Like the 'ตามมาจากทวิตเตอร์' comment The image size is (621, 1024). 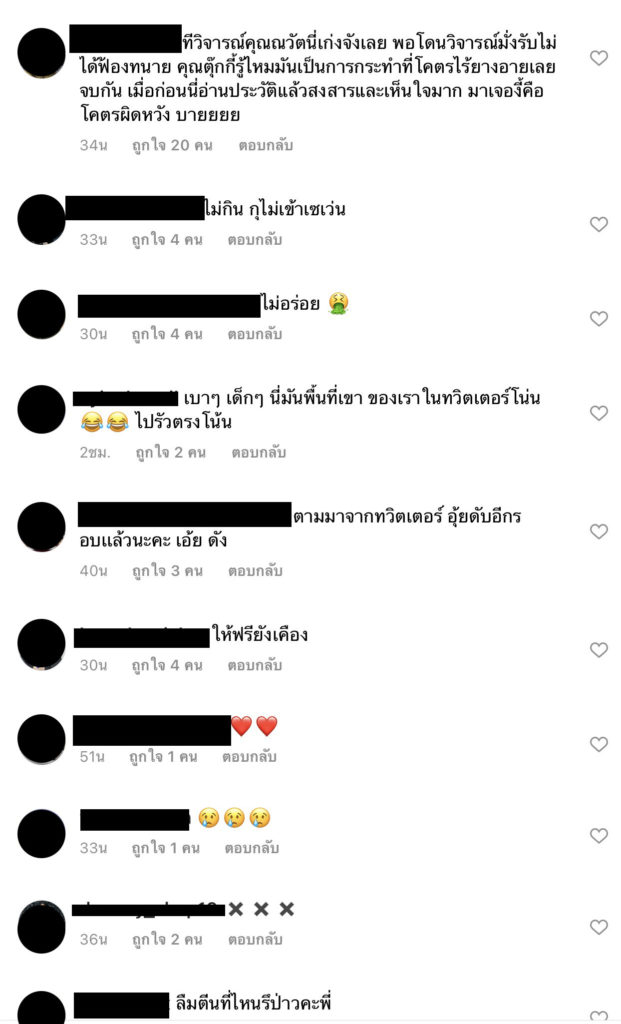pyautogui.click(x=599, y=531)
